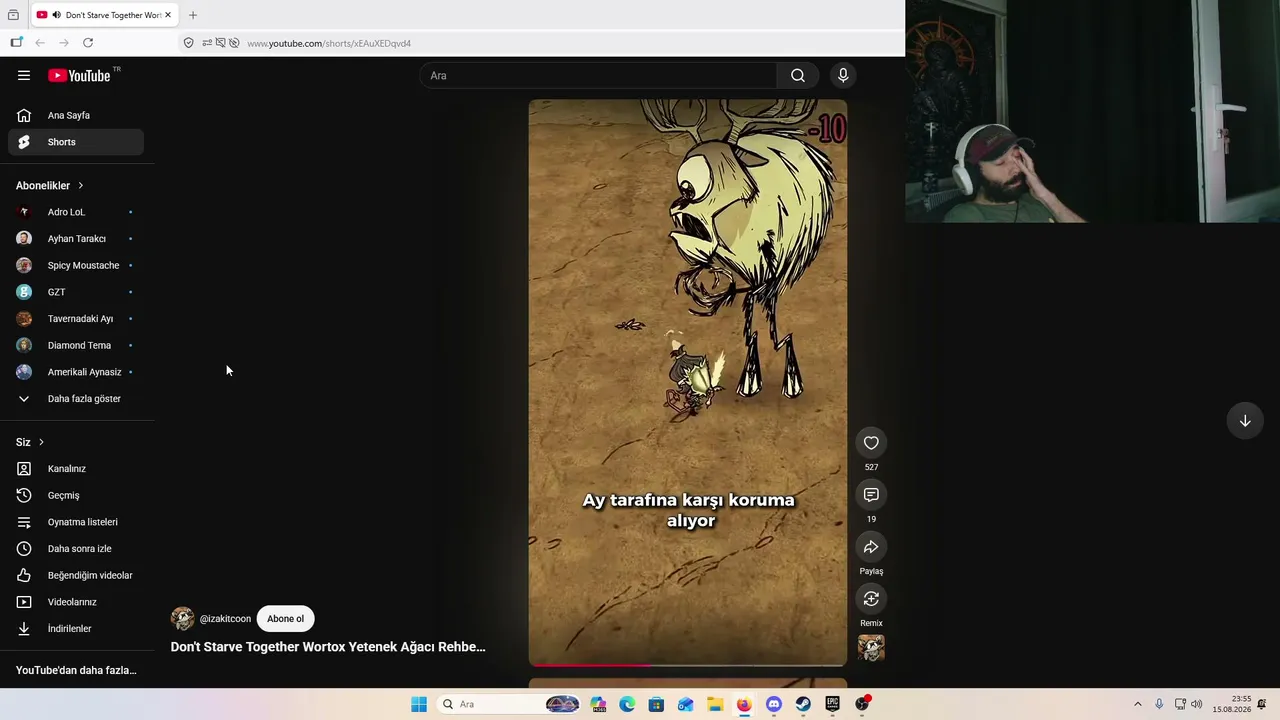Screen dimensions: 1280x720
Task: Open Beğendiğim videolar in the sidebar
Action: pyautogui.click(x=76, y=575)
